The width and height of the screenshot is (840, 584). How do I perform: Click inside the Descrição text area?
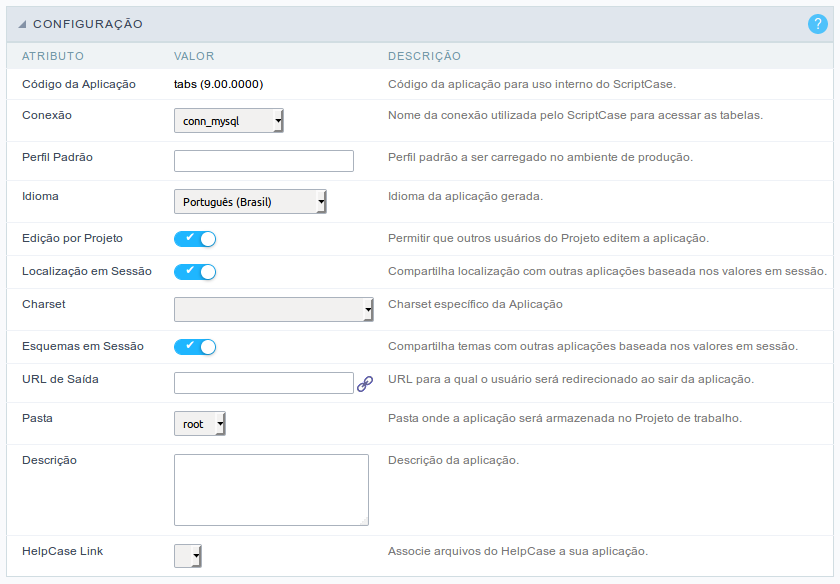pos(271,490)
